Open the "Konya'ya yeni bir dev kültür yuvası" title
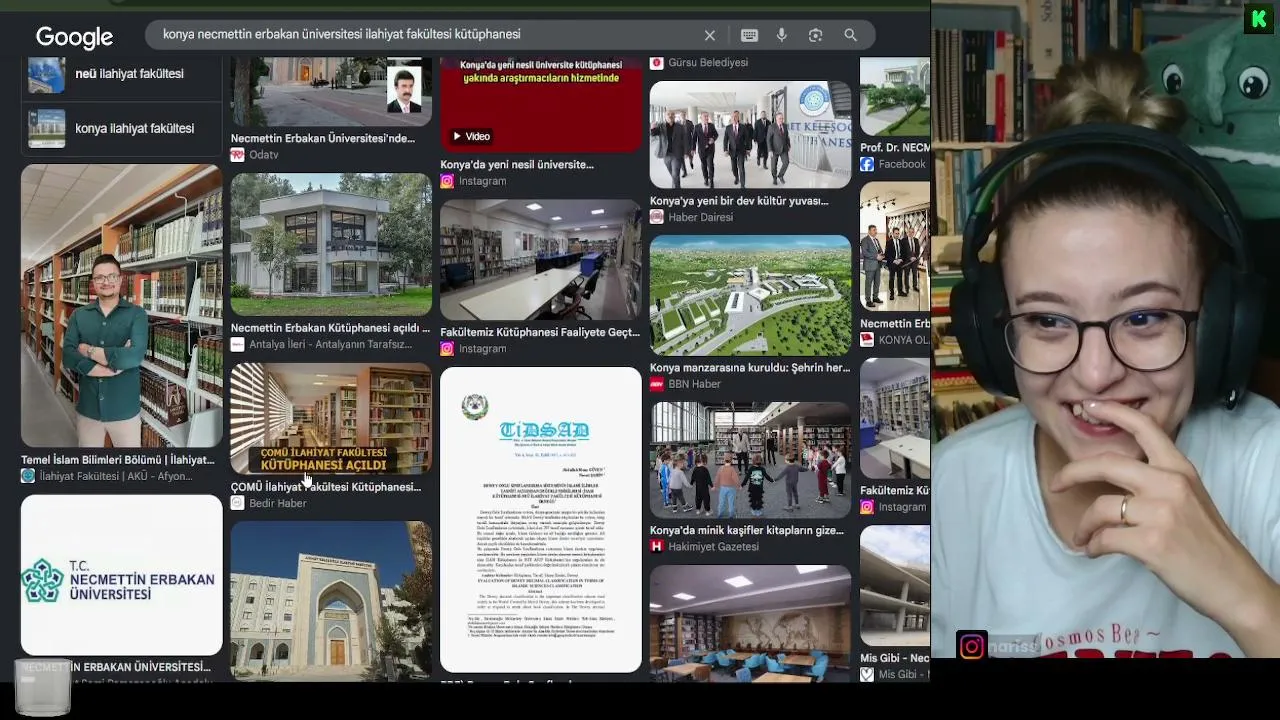This screenshot has height=720, width=1280. (739, 201)
